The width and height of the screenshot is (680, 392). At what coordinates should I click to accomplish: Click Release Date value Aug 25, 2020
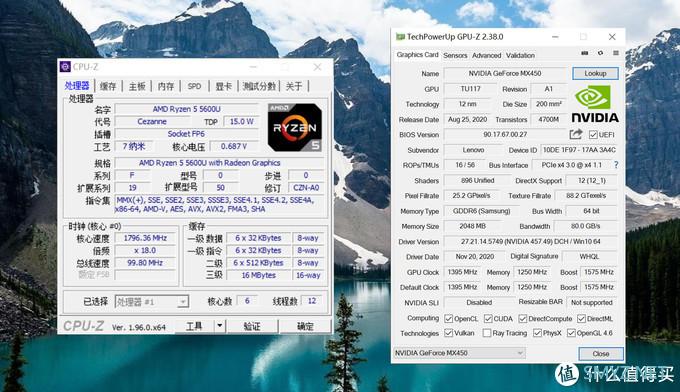467,119
